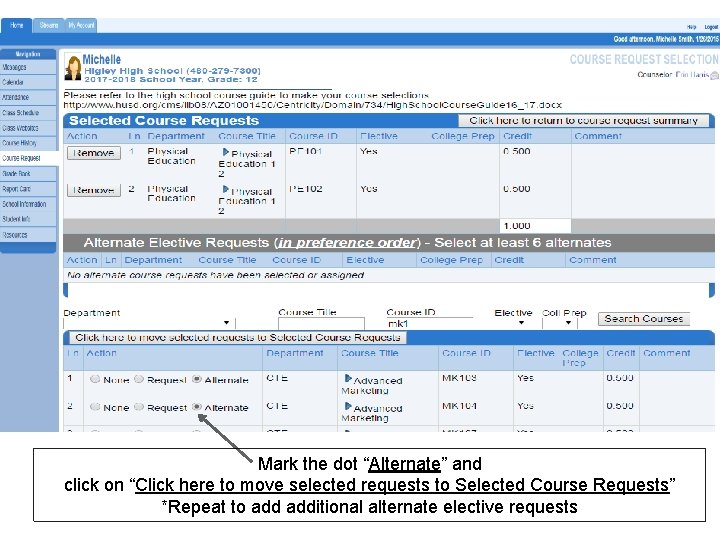The width and height of the screenshot is (720, 540).
Task: Open the Elective filter dropdown
Action: (521, 323)
